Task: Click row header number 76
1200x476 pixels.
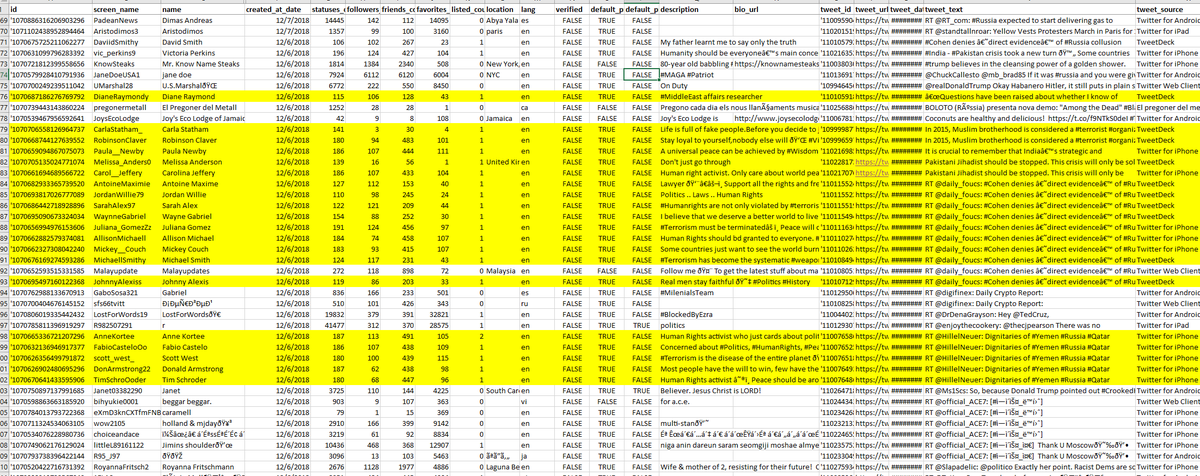Action: coord(4,97)
